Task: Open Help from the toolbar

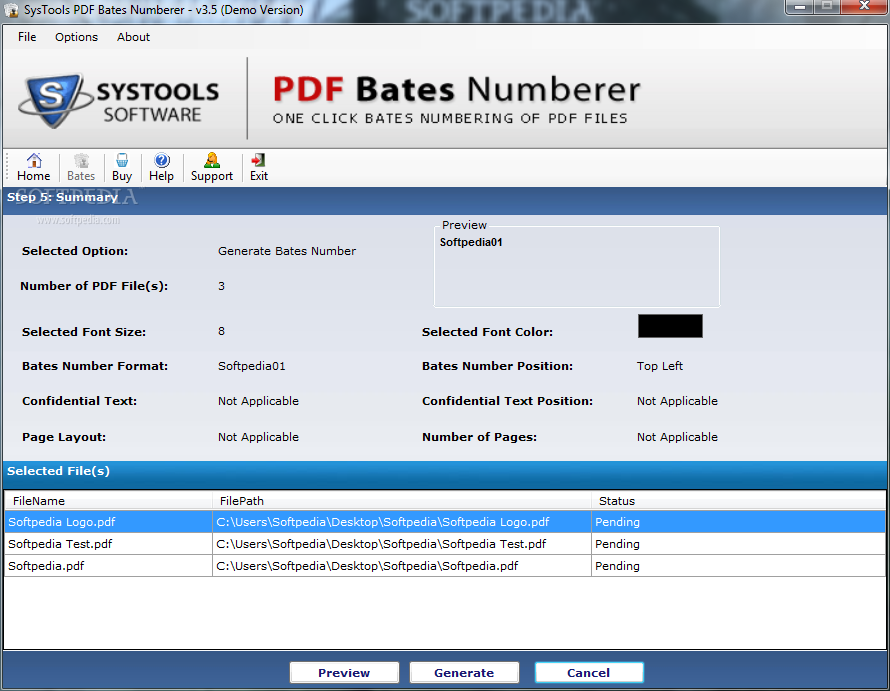Action: [161, 167]
